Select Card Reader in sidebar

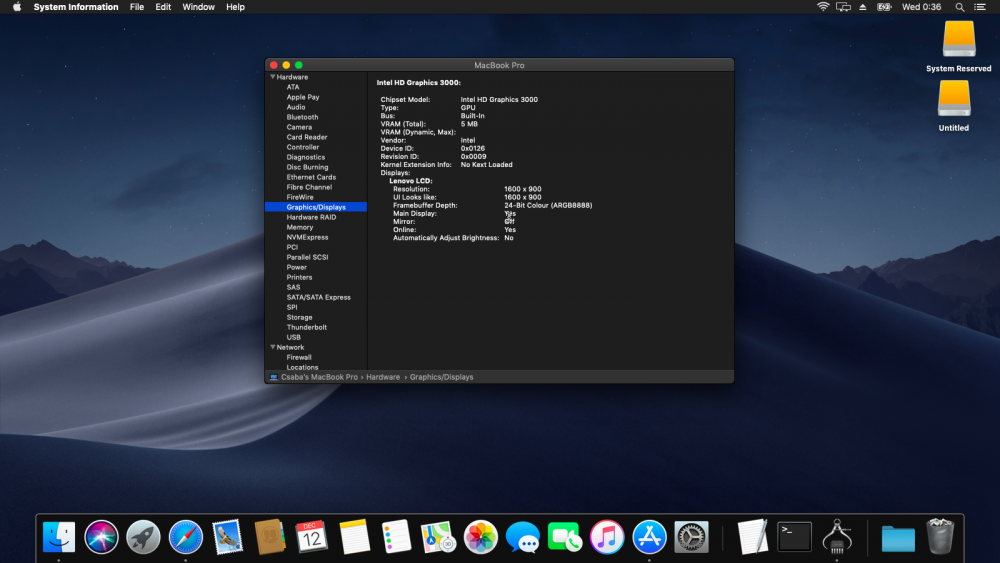pyautogui.click(x=307, y=137)
